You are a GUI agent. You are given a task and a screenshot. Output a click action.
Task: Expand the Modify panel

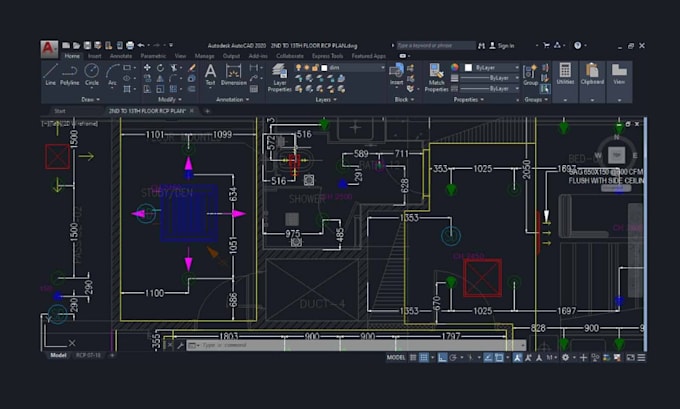(x=170, y=99)
